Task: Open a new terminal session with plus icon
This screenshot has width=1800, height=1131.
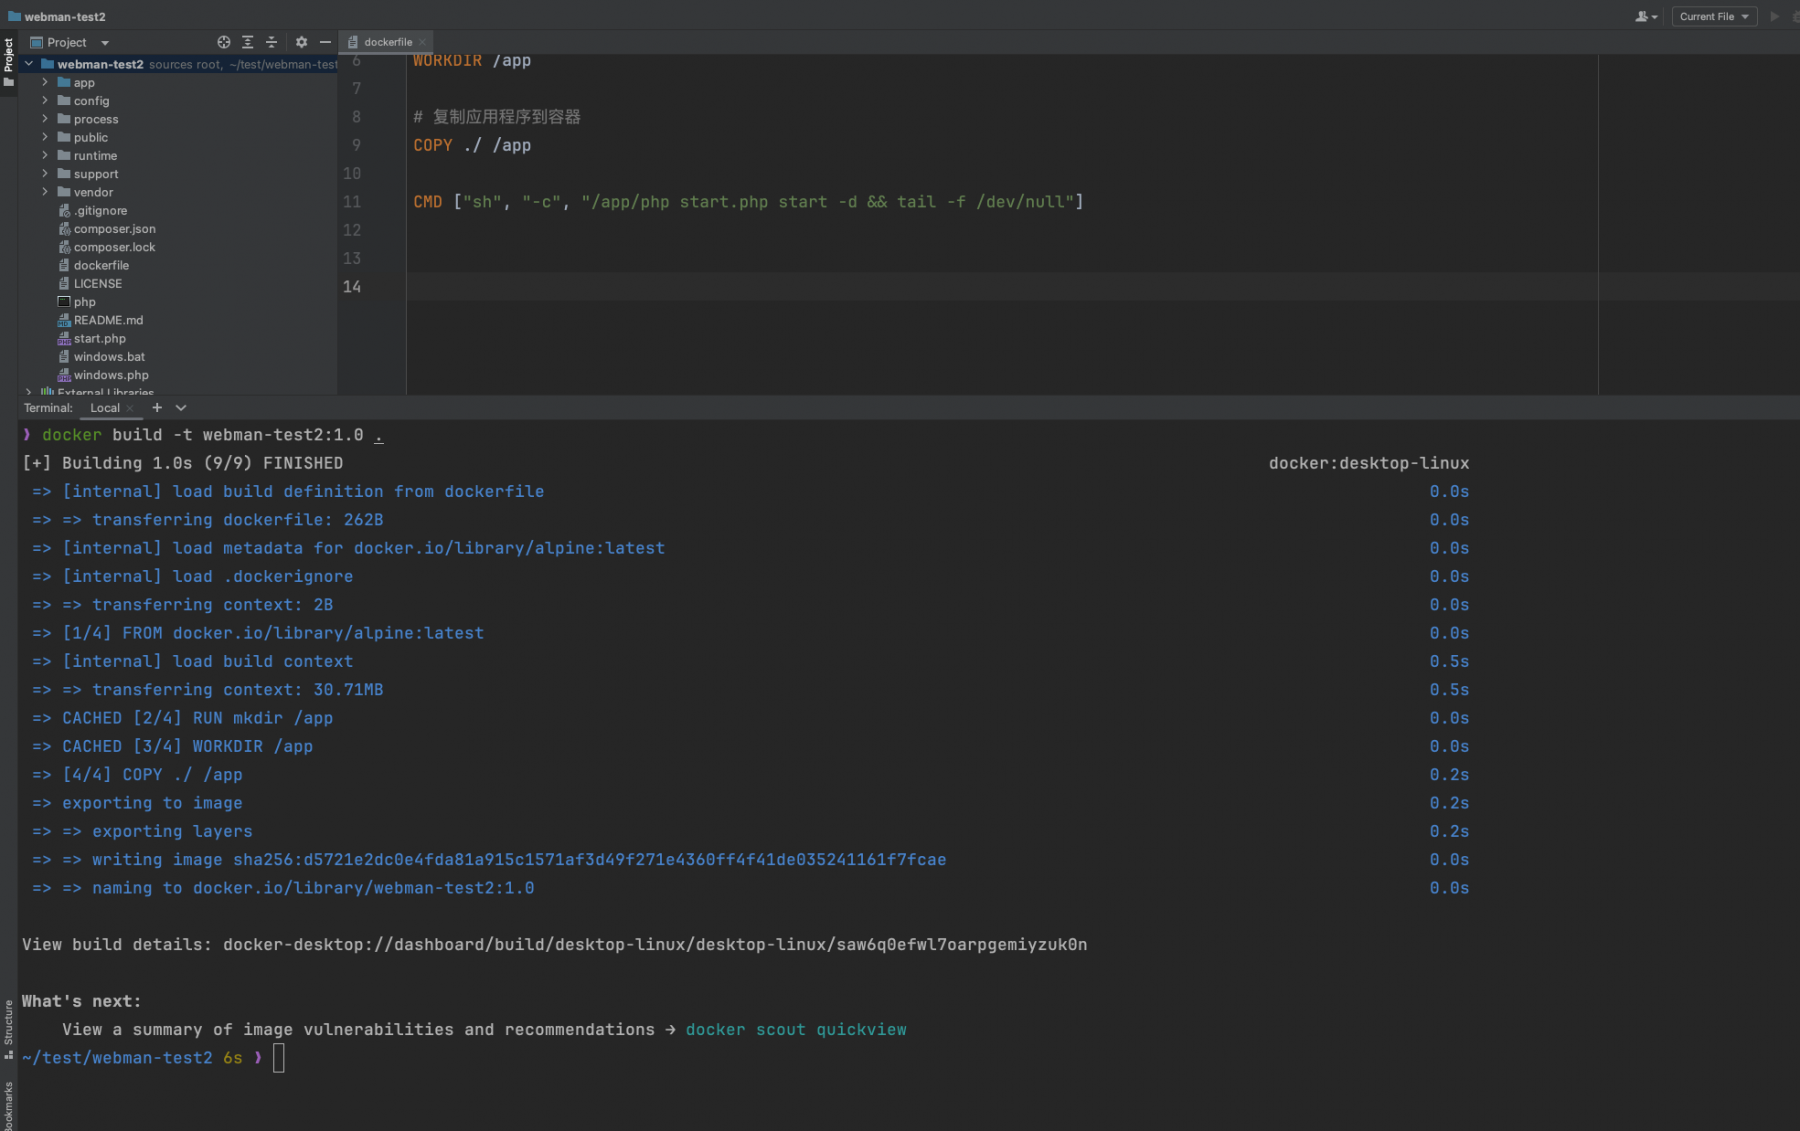Action: pyautogui.click(x=157, y=408)
